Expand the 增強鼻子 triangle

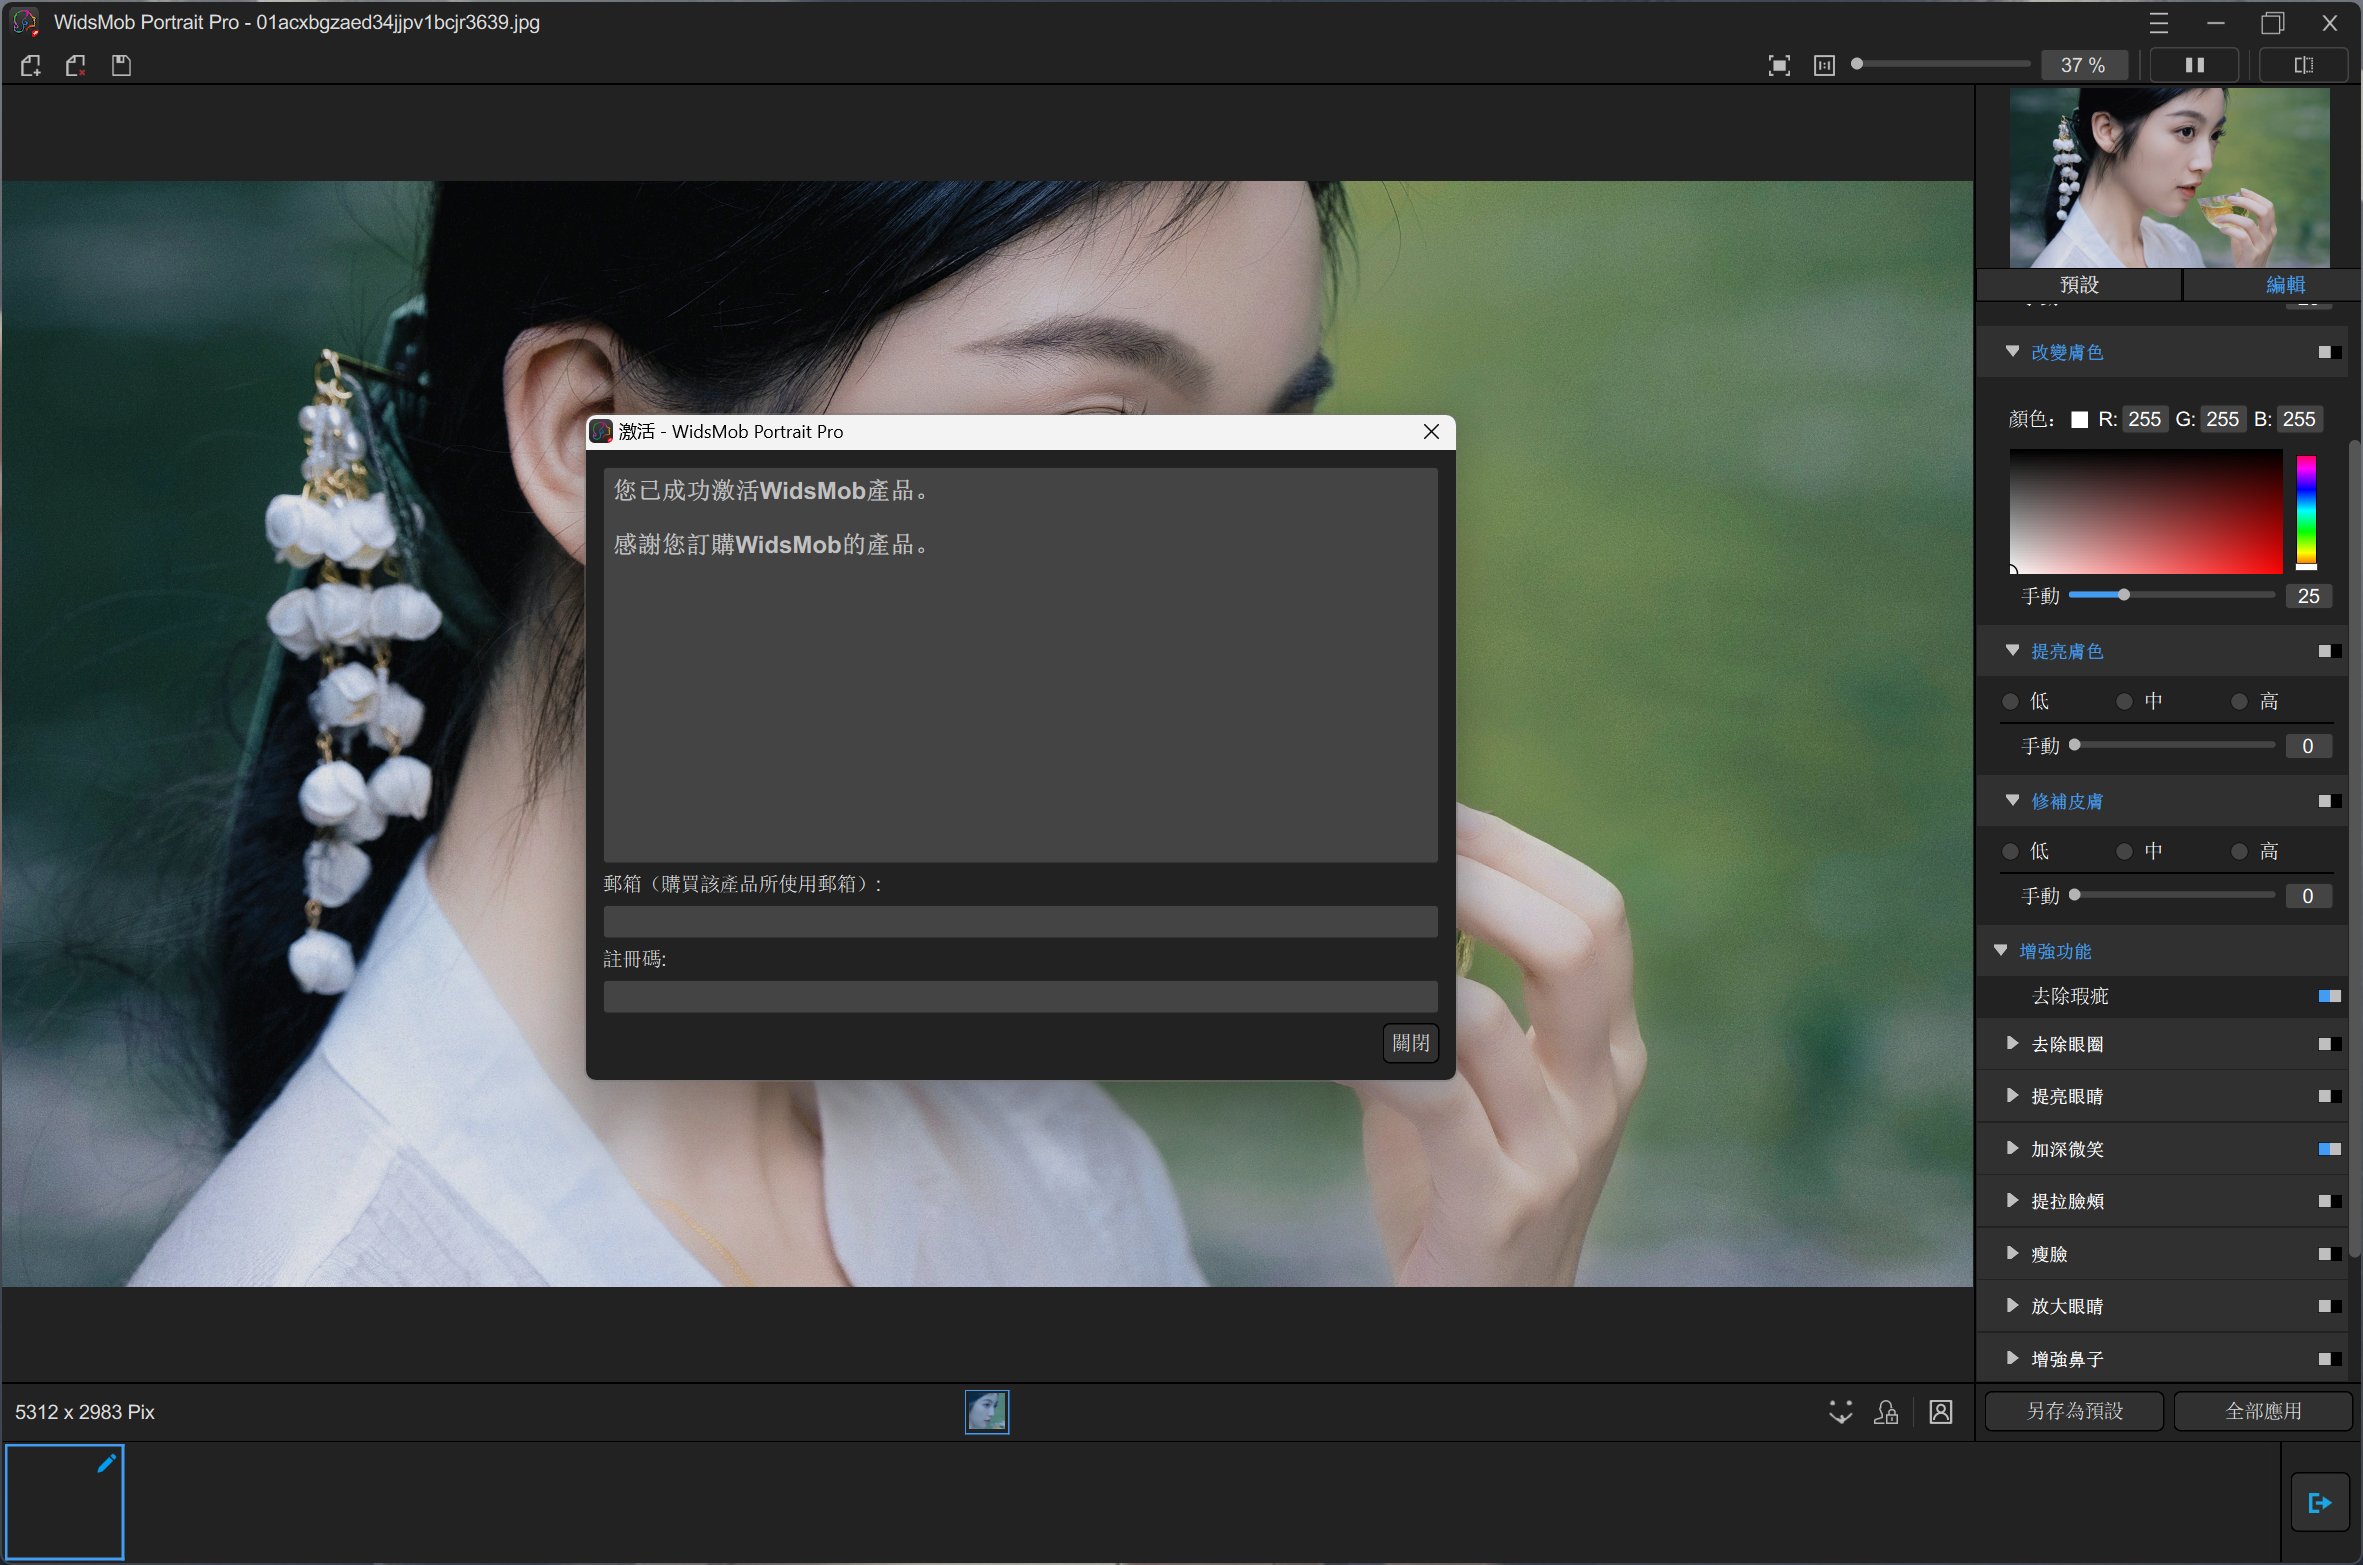(2012, 1358)
